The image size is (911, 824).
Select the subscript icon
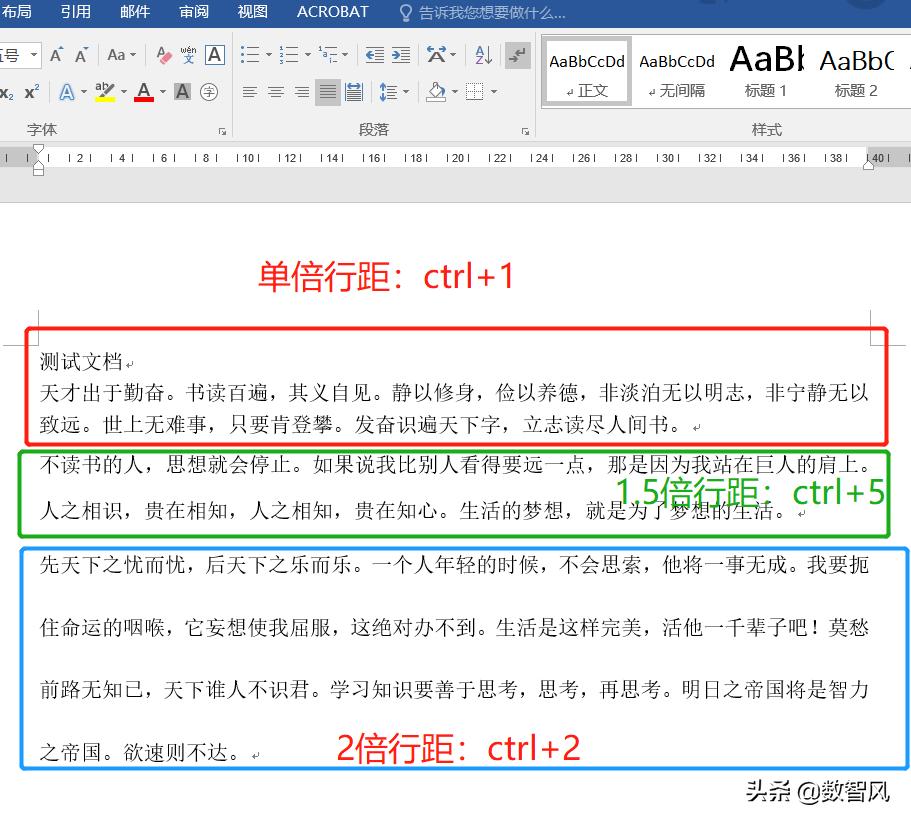pyautogui.click(x=10, y=90)
